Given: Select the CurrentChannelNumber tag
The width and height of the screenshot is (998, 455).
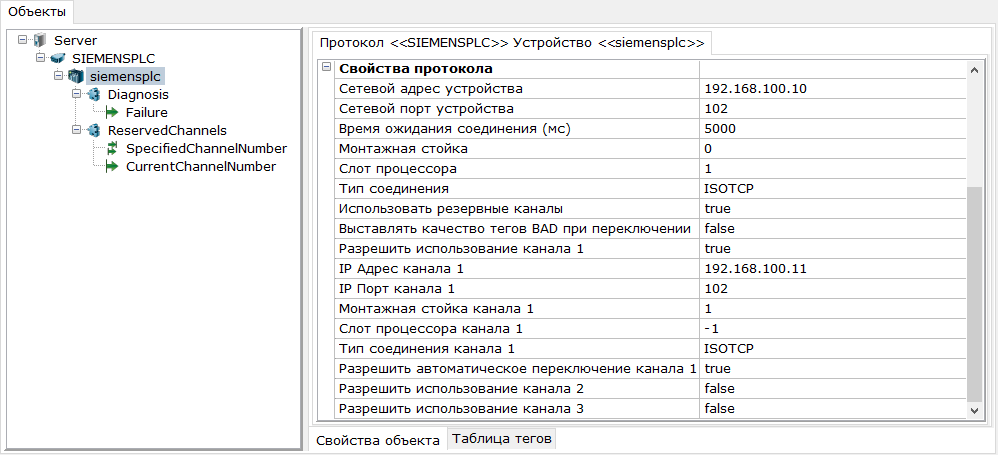Looking at the screenshot, I should pos(200,167).
